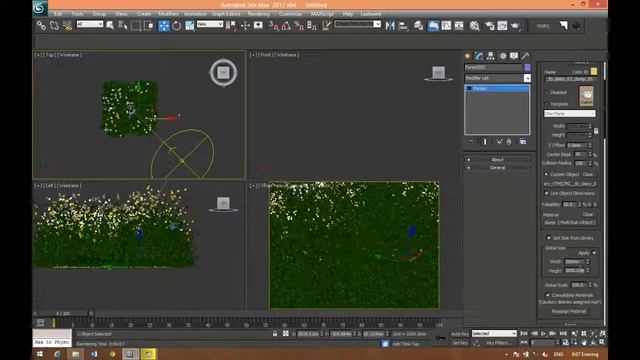Check the Template checkbox
This screenshot has height=360, width=640.
click(x=547, y=104)
